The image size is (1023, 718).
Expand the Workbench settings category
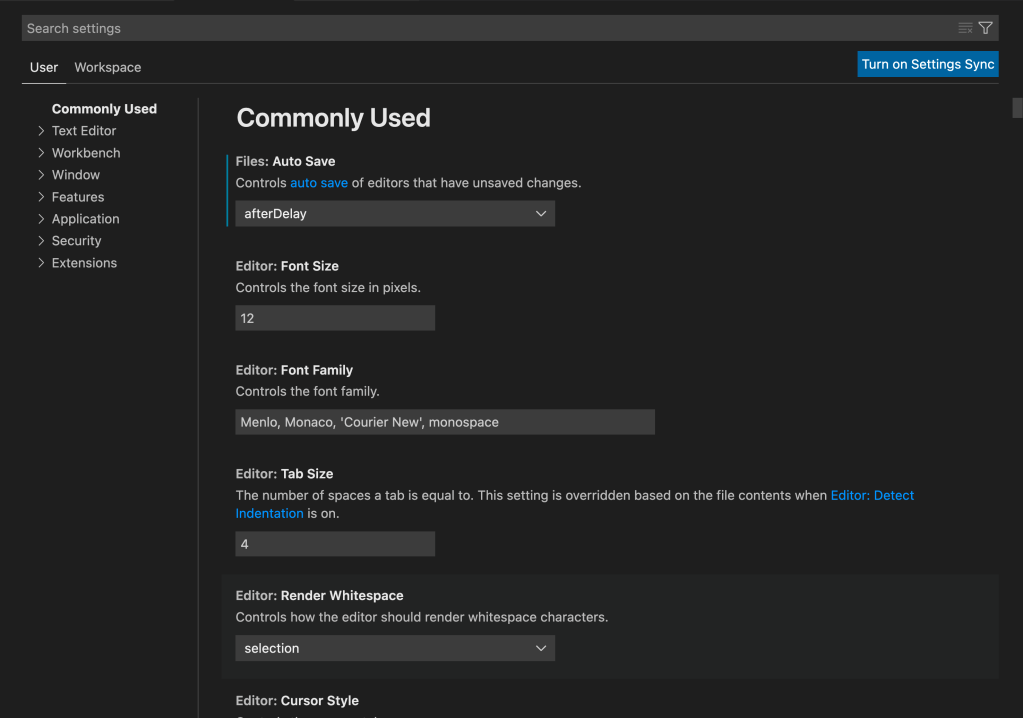[x=86, y=153]
